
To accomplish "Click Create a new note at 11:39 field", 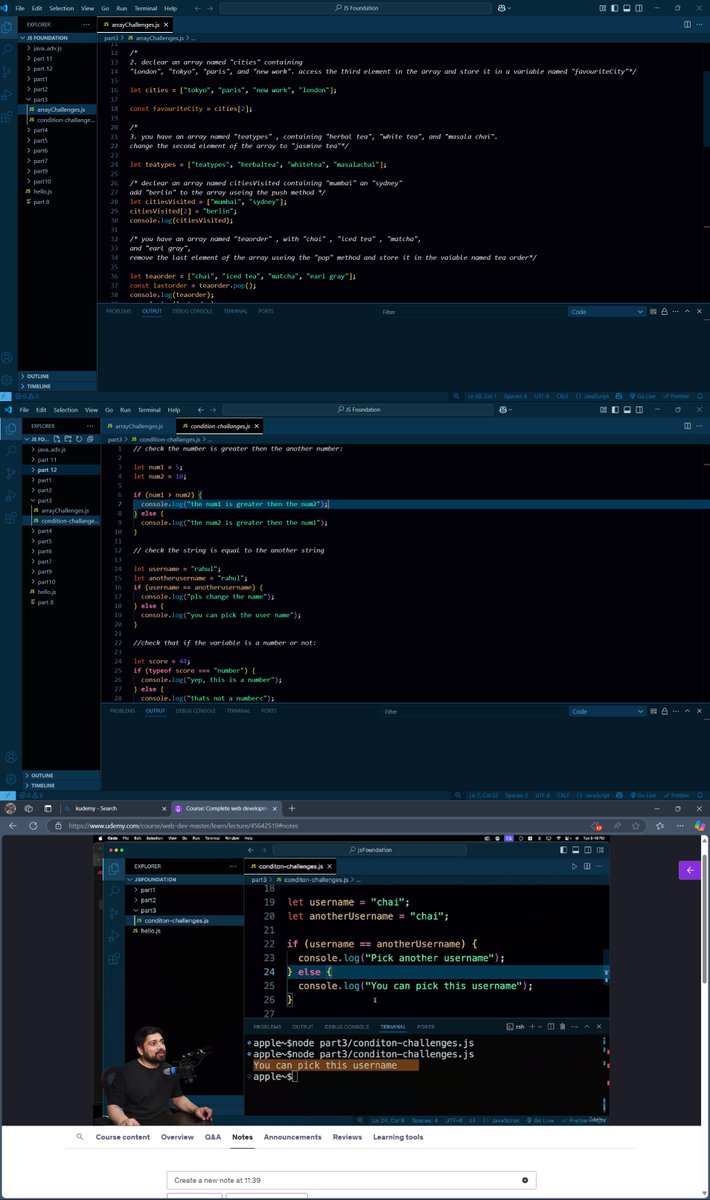I will pos(353,1180).
